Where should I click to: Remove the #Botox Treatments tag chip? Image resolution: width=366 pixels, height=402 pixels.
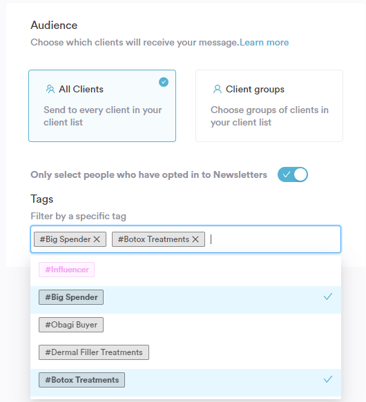pyautogui.click(x=195, y=239)
